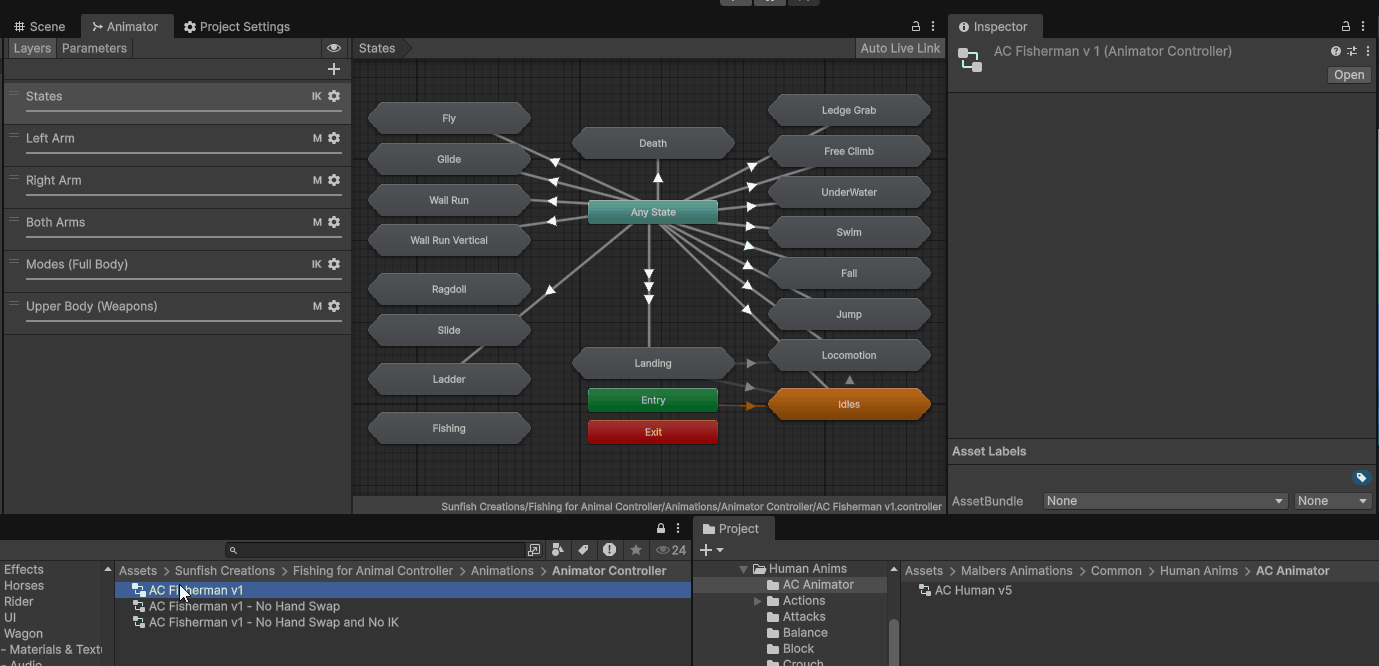Toggle the Inspector panel lock
The width and height of the screenshot is (1379, 666).
[1346, 27]
